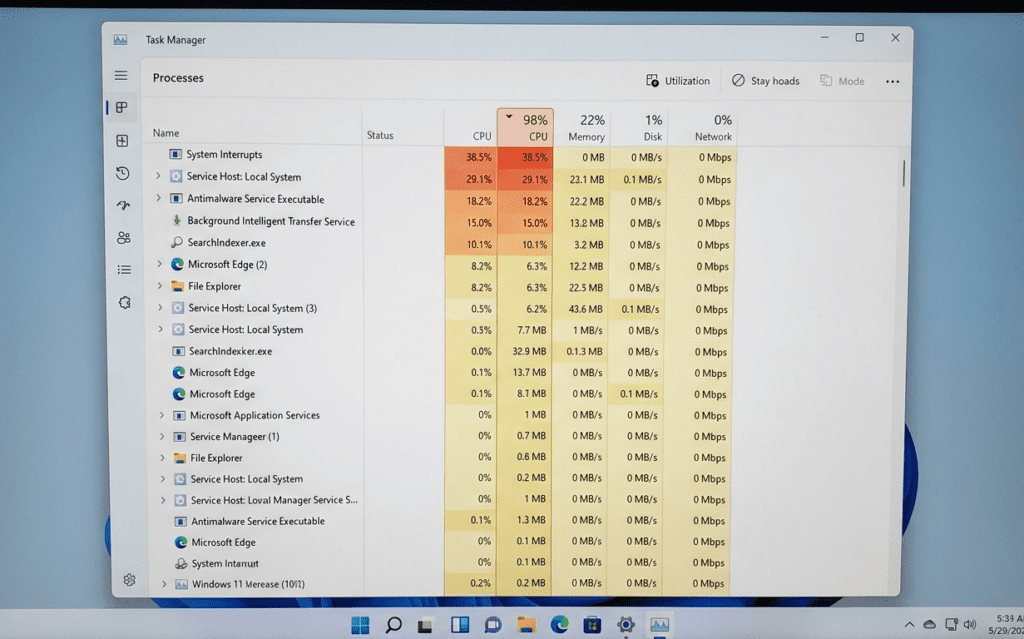Screen dimensions: 1024x639
Task: Open the Details list icon in the sidebar
Action: click(x=124, y=270)
